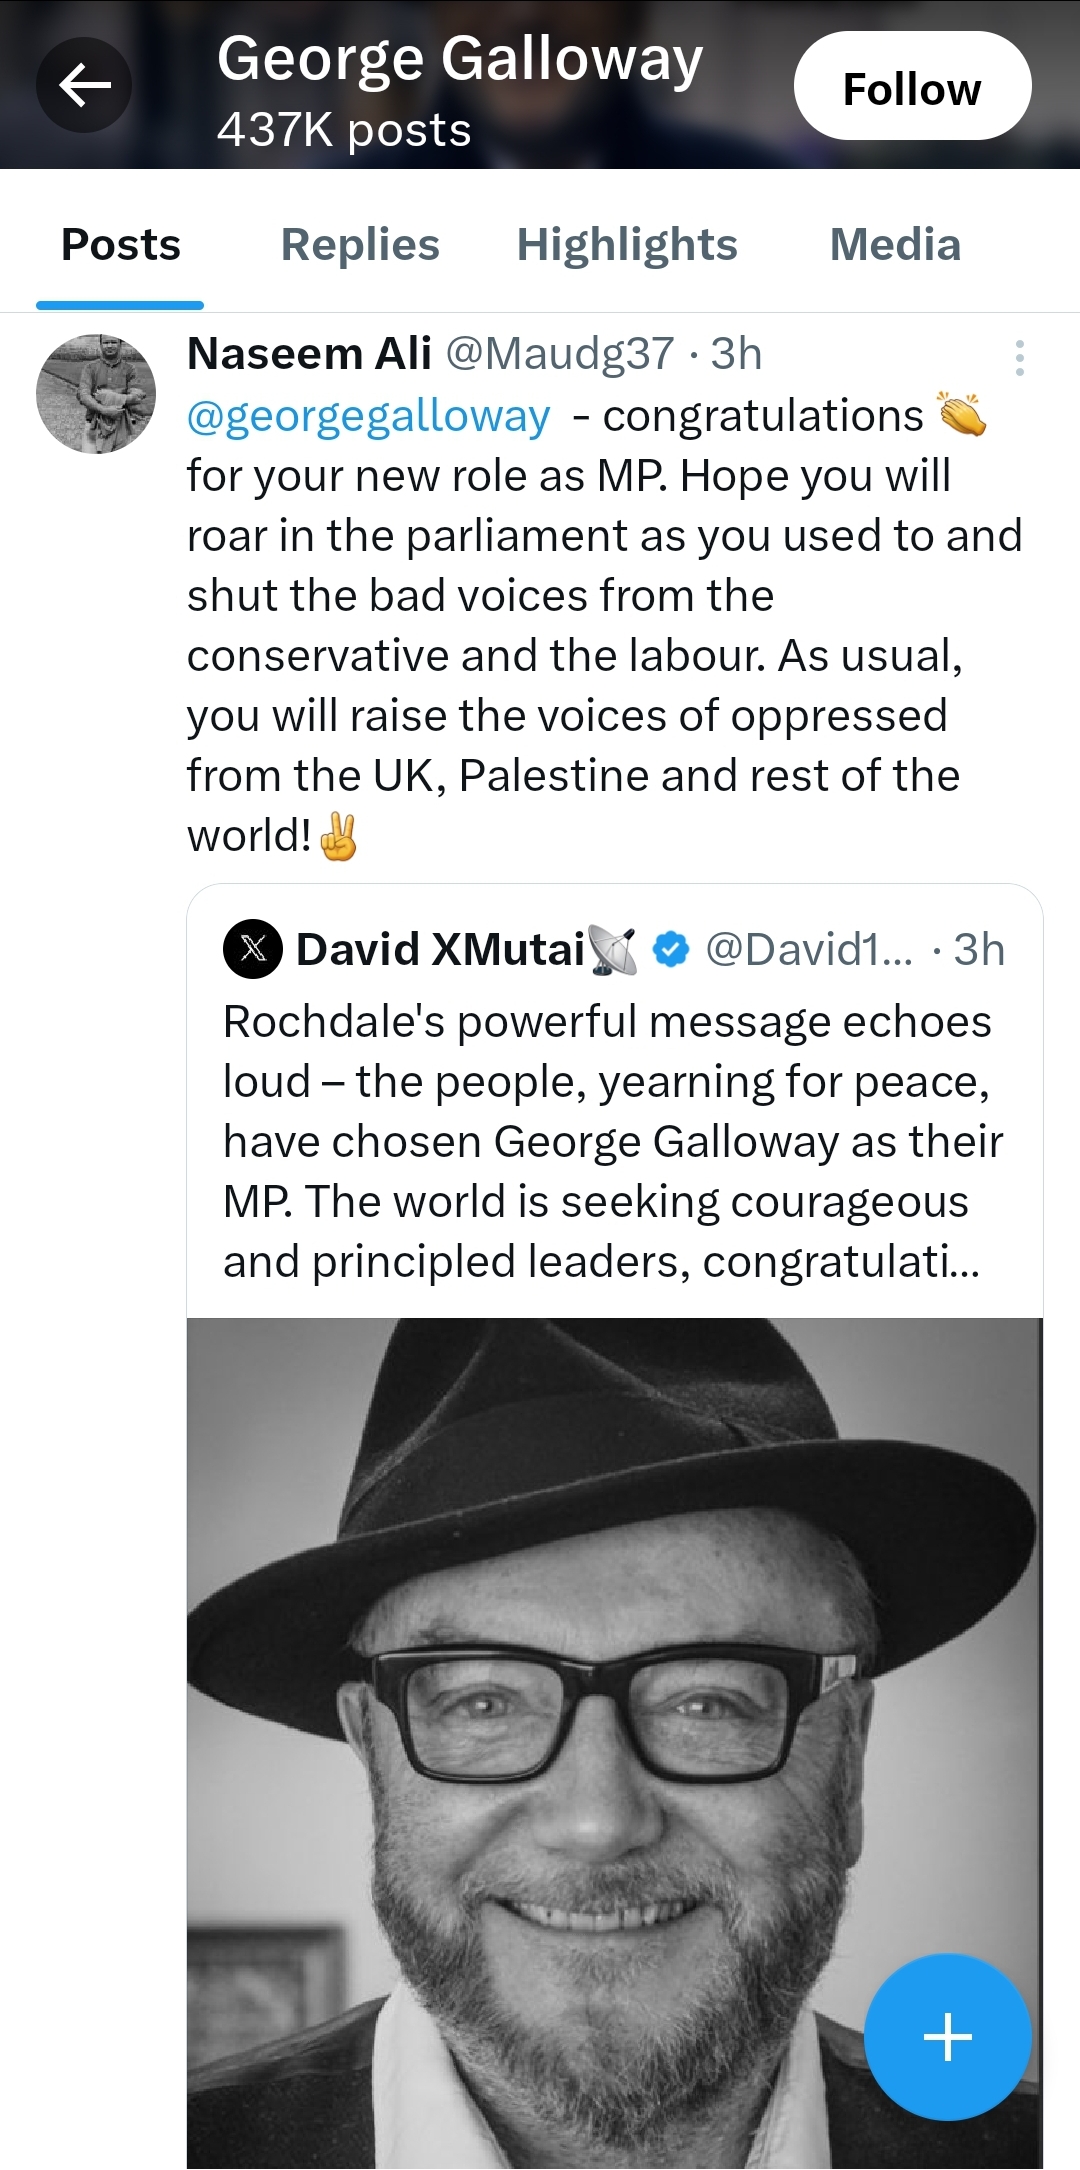1080x2170 pixels.
Task: Click the satellite dish emoji beside David XMutai
Action: 613,949
